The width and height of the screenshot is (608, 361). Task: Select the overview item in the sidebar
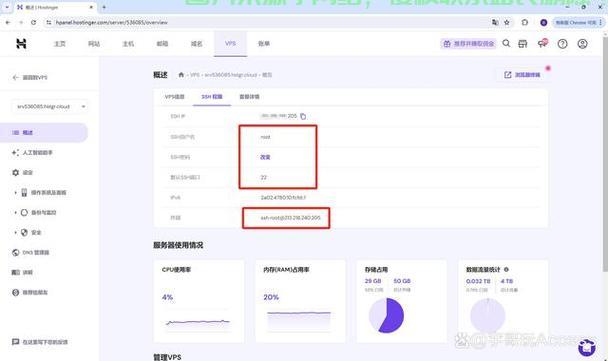44,133
